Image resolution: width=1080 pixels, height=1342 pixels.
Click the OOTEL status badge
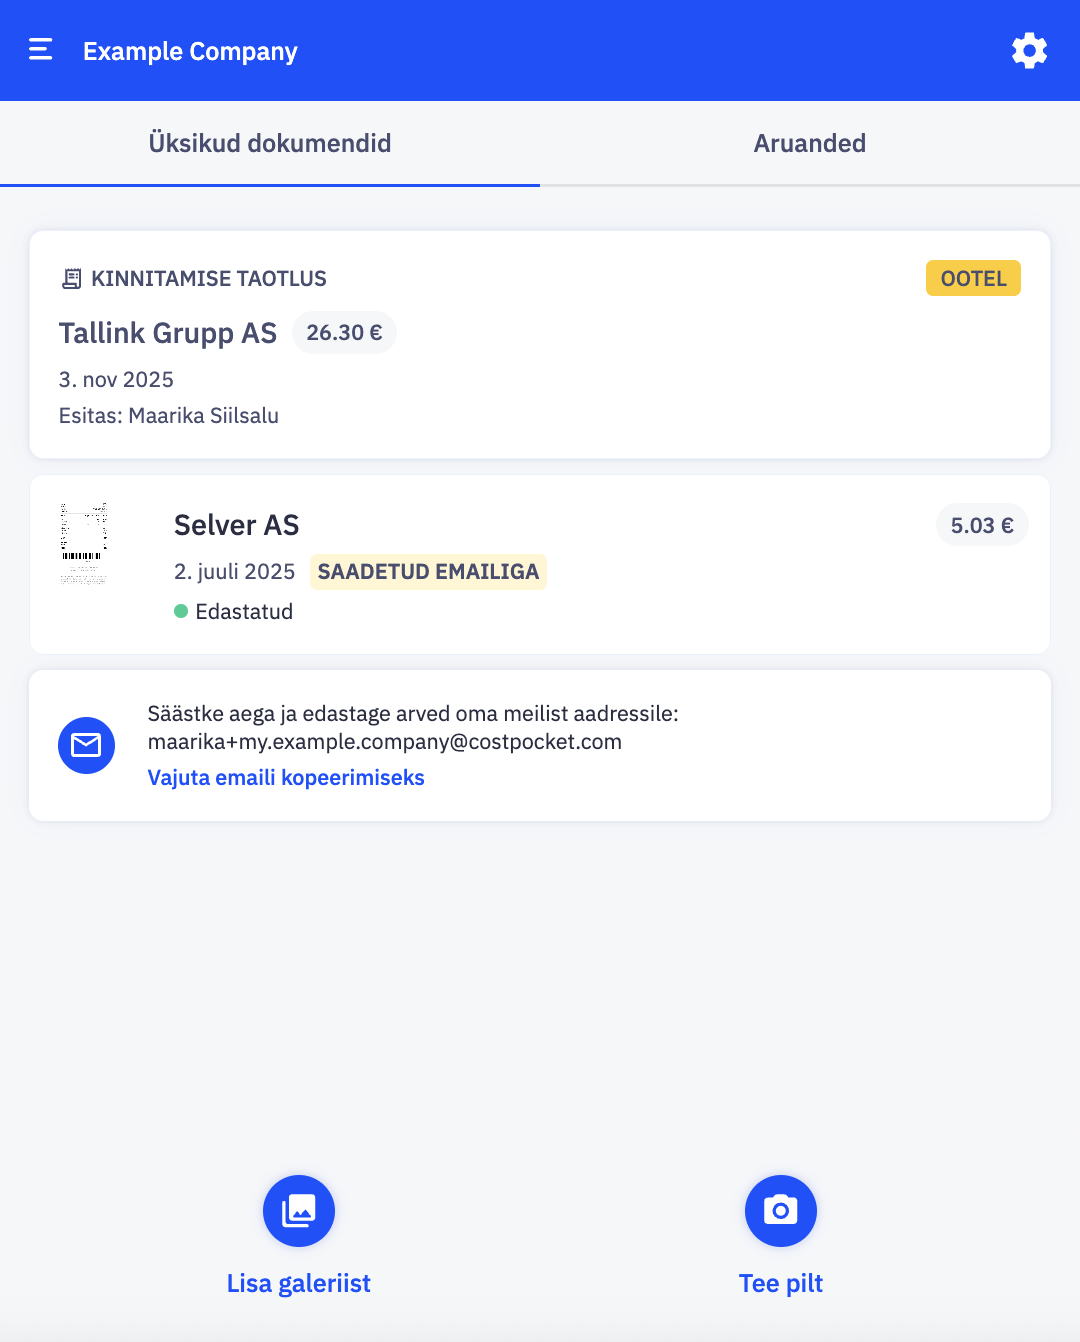[x=973, y=278]
